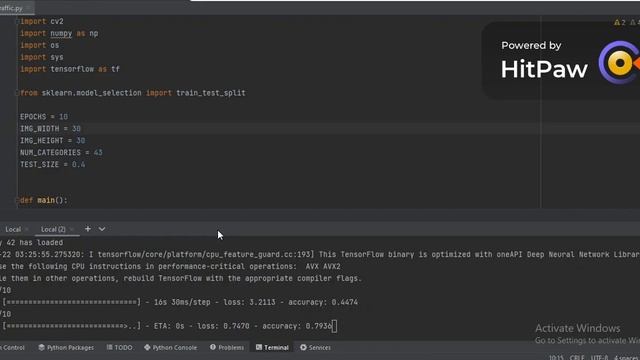Click completed progress bar with 16s 30ms/step

[x=71, y=302]
